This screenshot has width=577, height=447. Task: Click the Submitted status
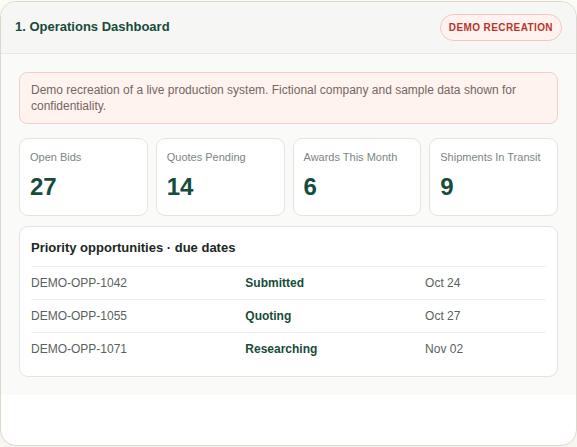(275, 283)
